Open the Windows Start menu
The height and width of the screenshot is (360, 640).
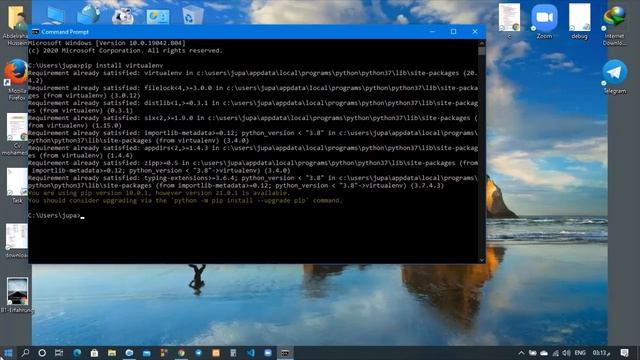(x=8, y=353)
